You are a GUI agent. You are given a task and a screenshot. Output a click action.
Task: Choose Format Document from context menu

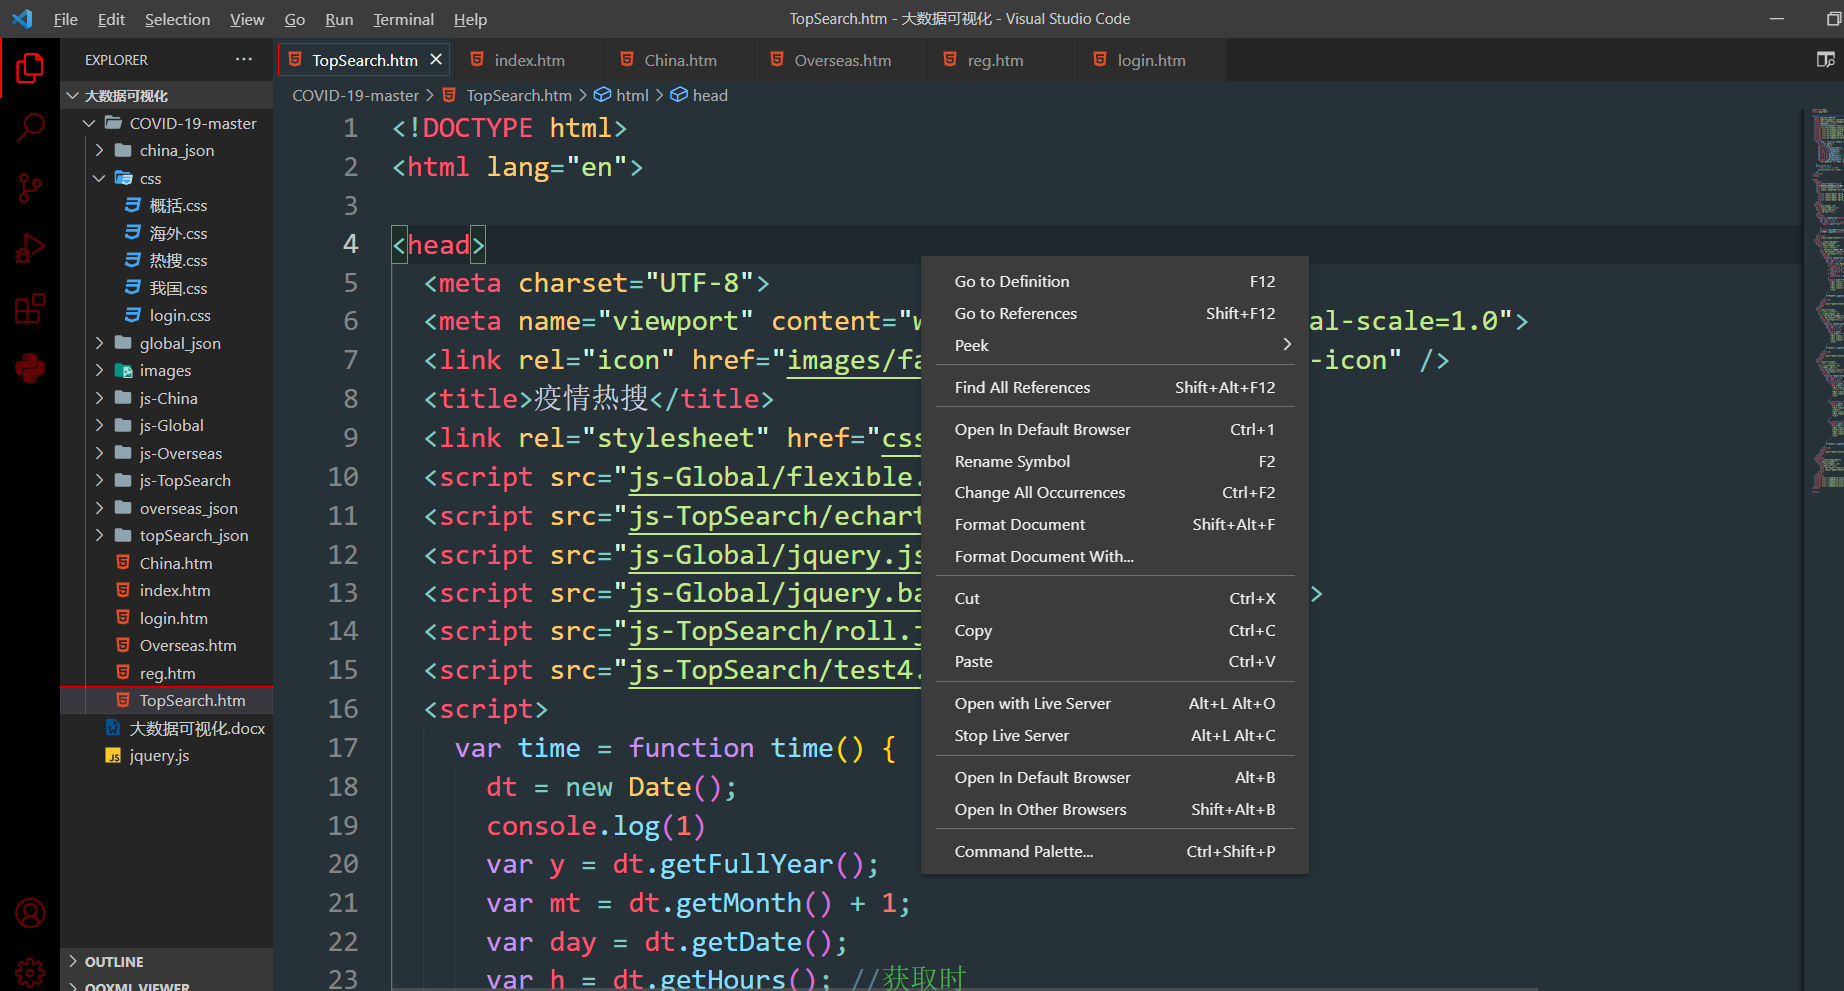tap(1115, 525)
